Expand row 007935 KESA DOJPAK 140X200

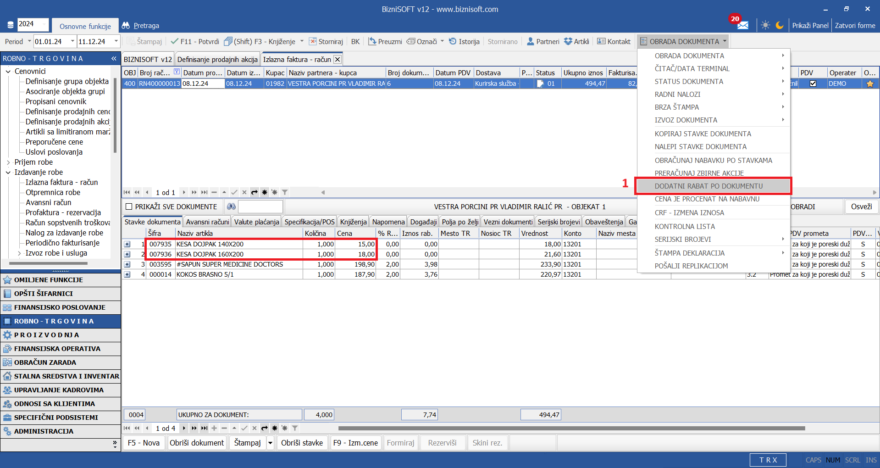coord(128,243)
